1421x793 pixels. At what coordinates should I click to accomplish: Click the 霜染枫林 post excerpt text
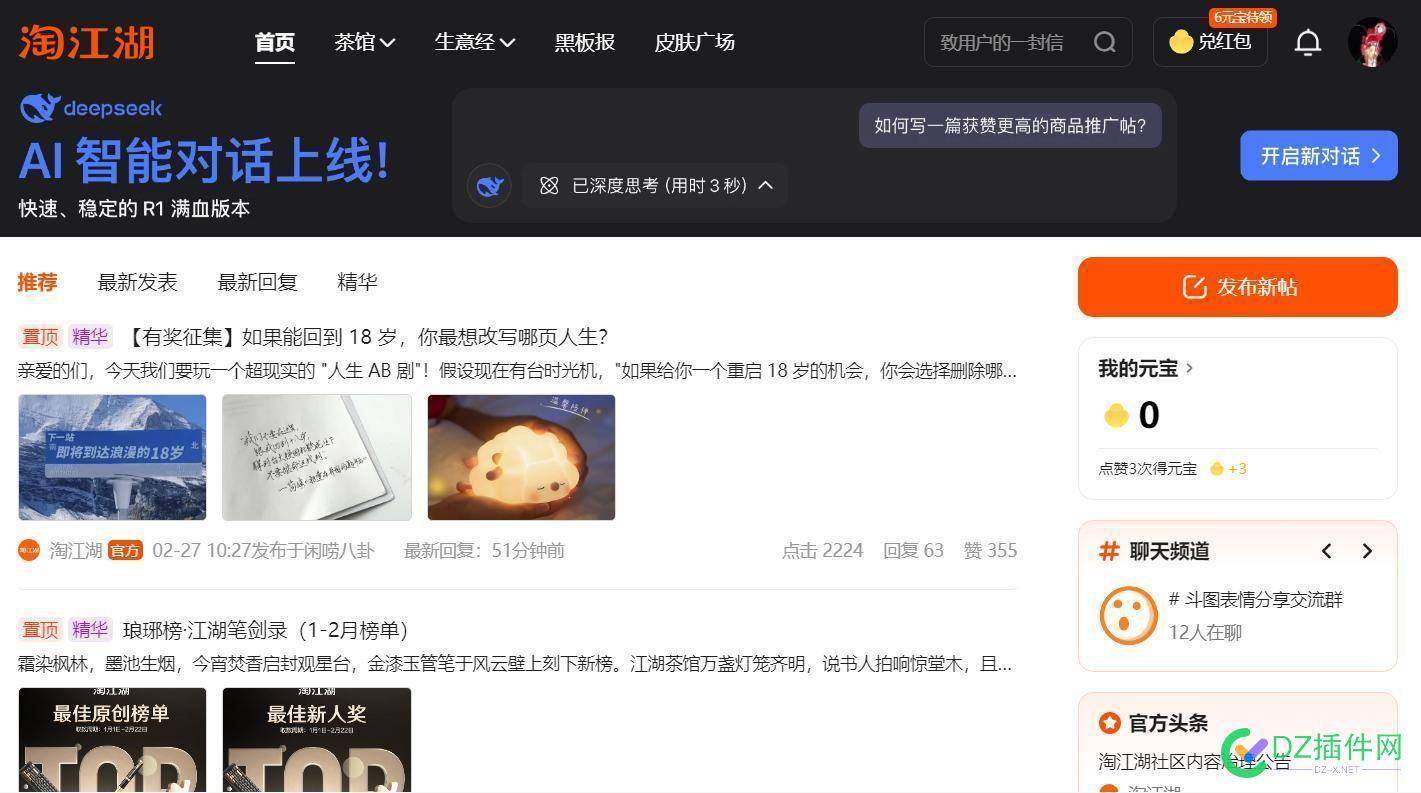click(516, 664)
